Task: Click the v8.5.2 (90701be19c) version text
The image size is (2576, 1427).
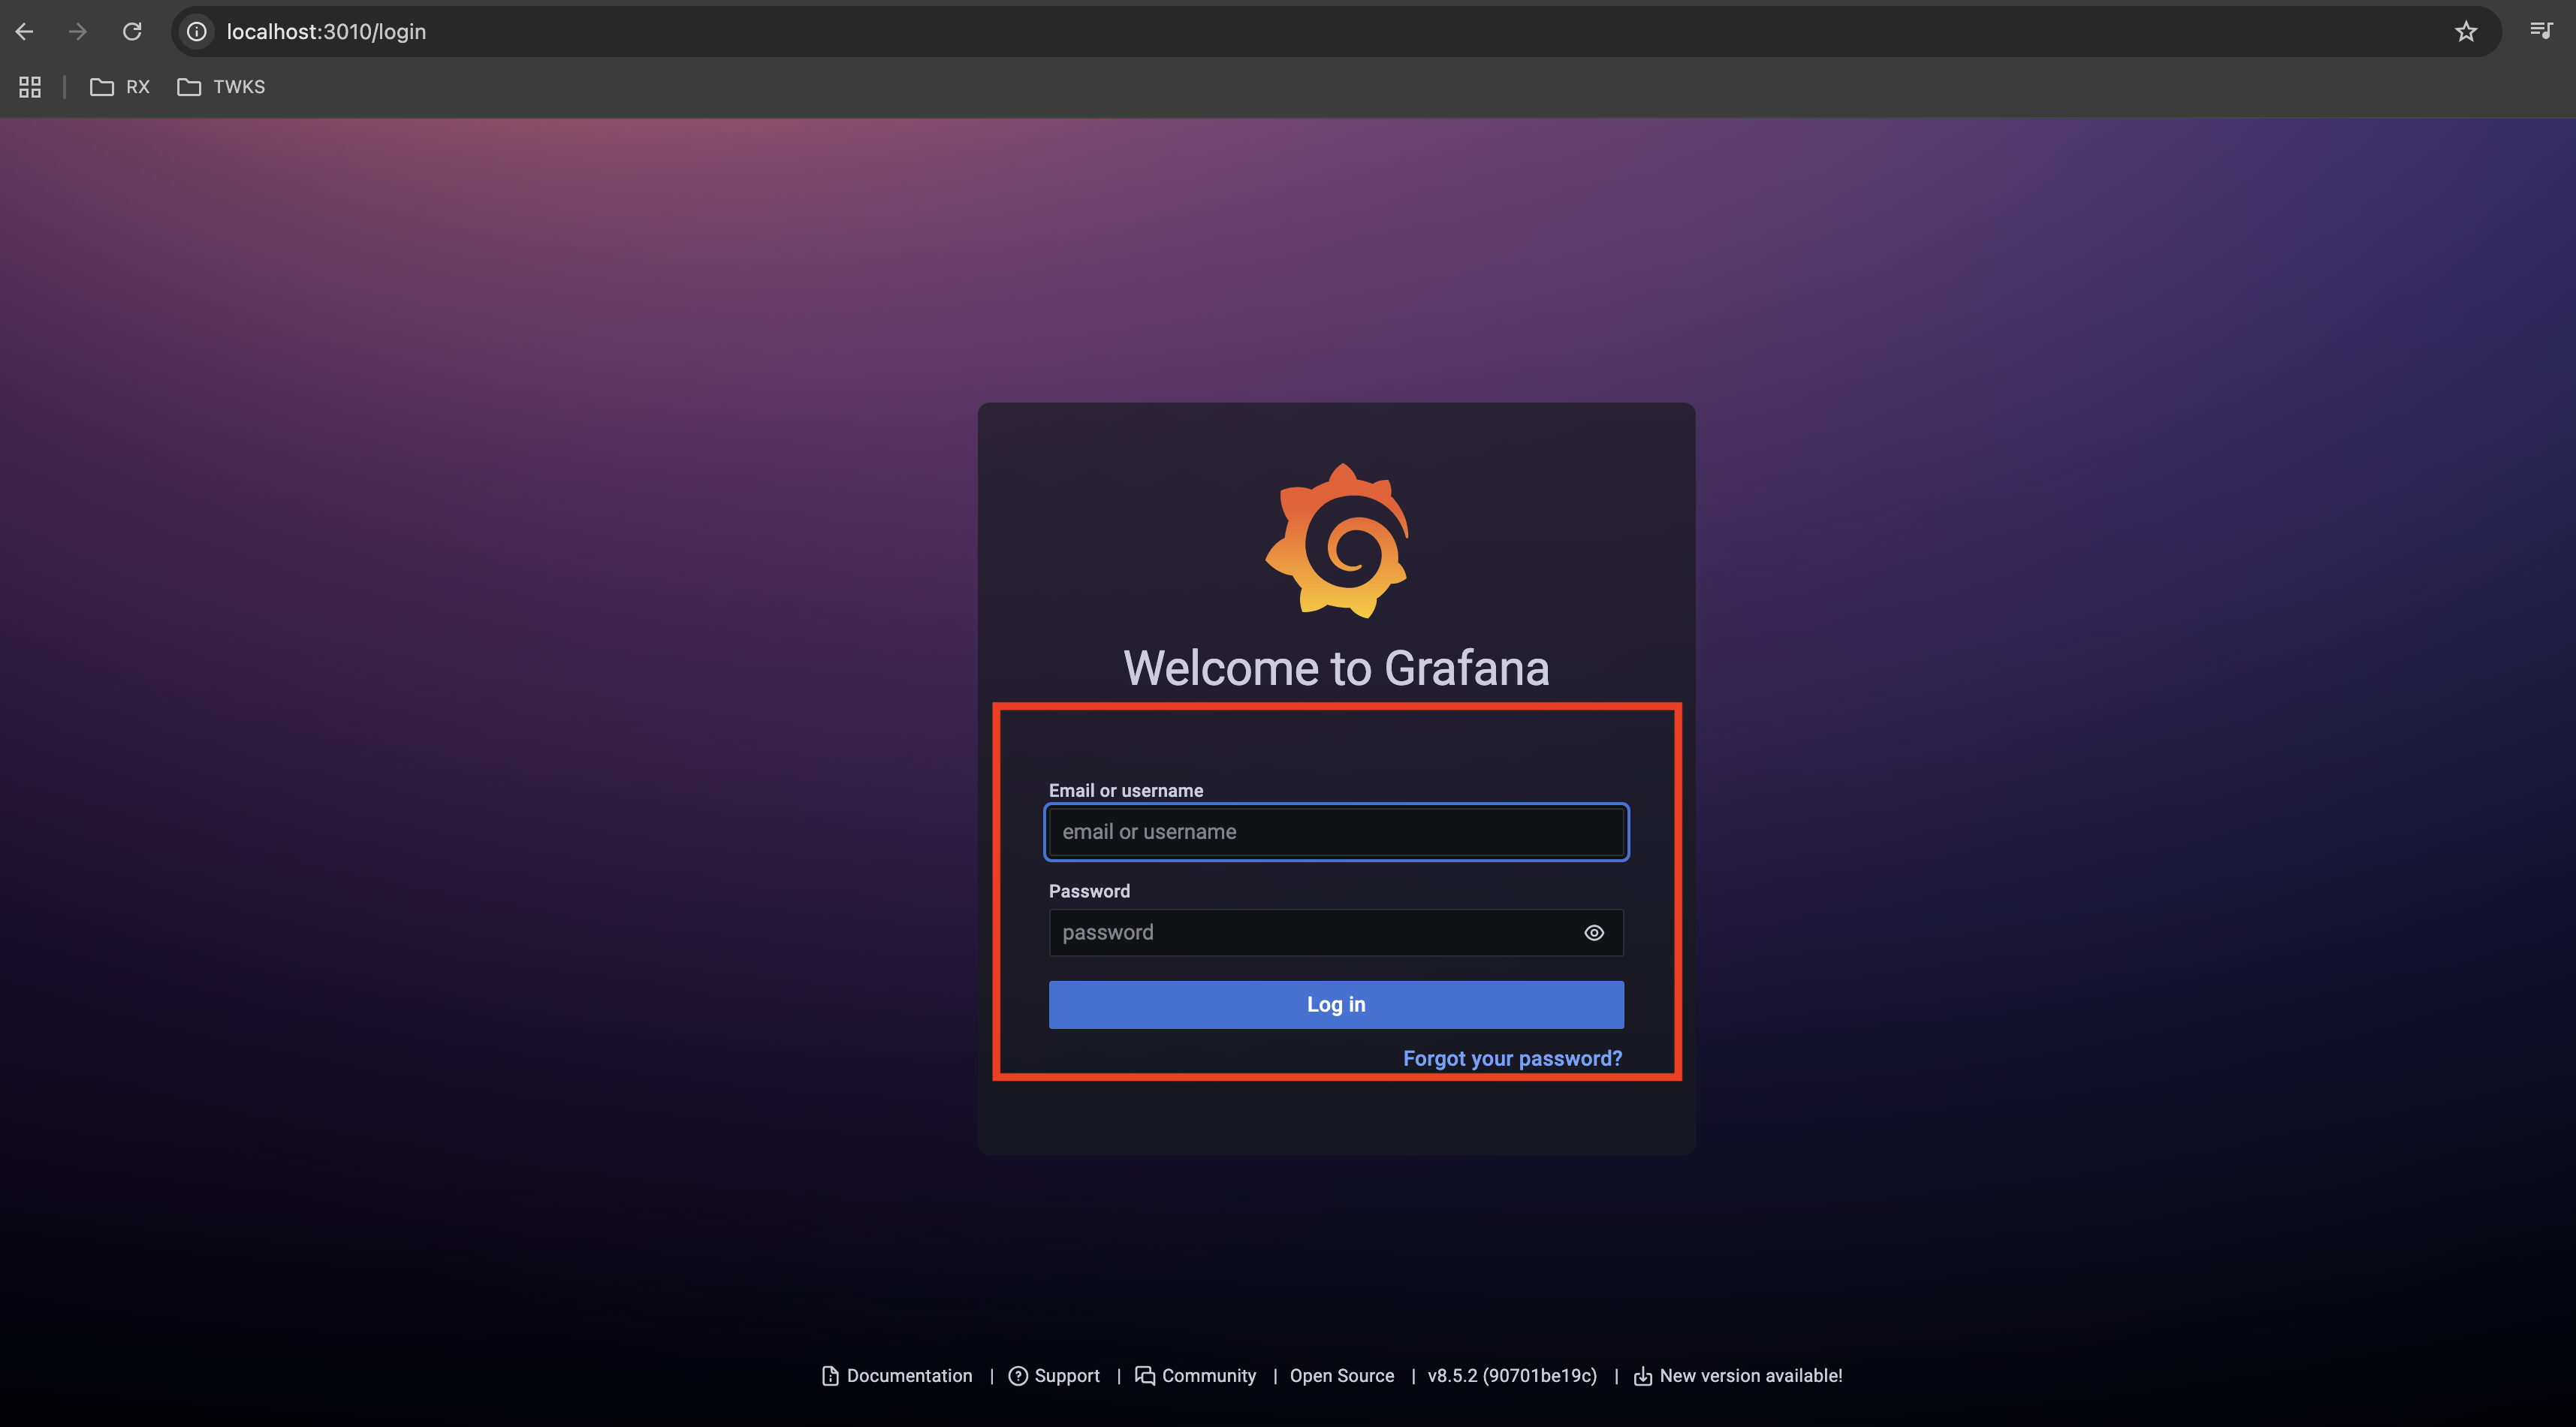Action: 1512,1376
